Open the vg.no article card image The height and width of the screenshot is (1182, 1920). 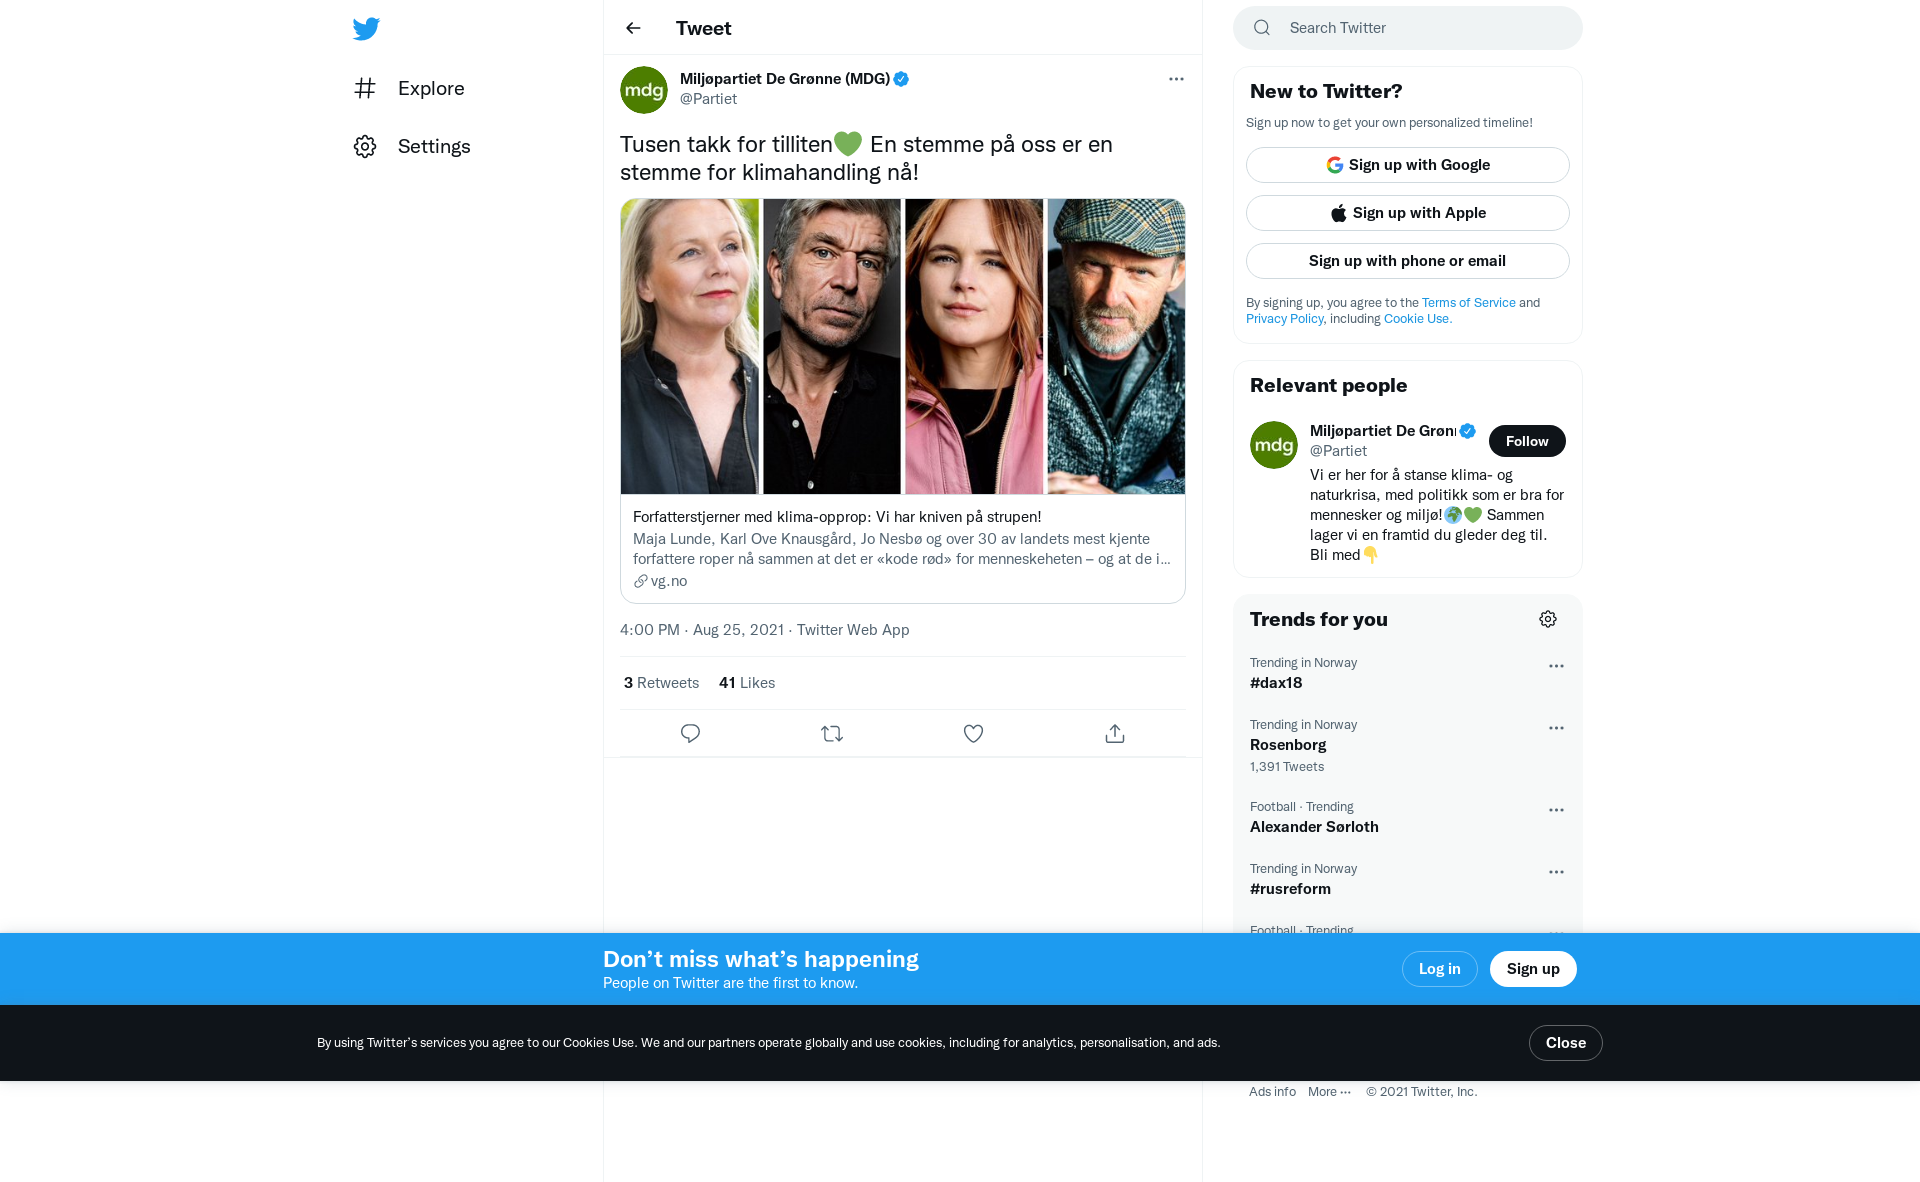(903, 346)
